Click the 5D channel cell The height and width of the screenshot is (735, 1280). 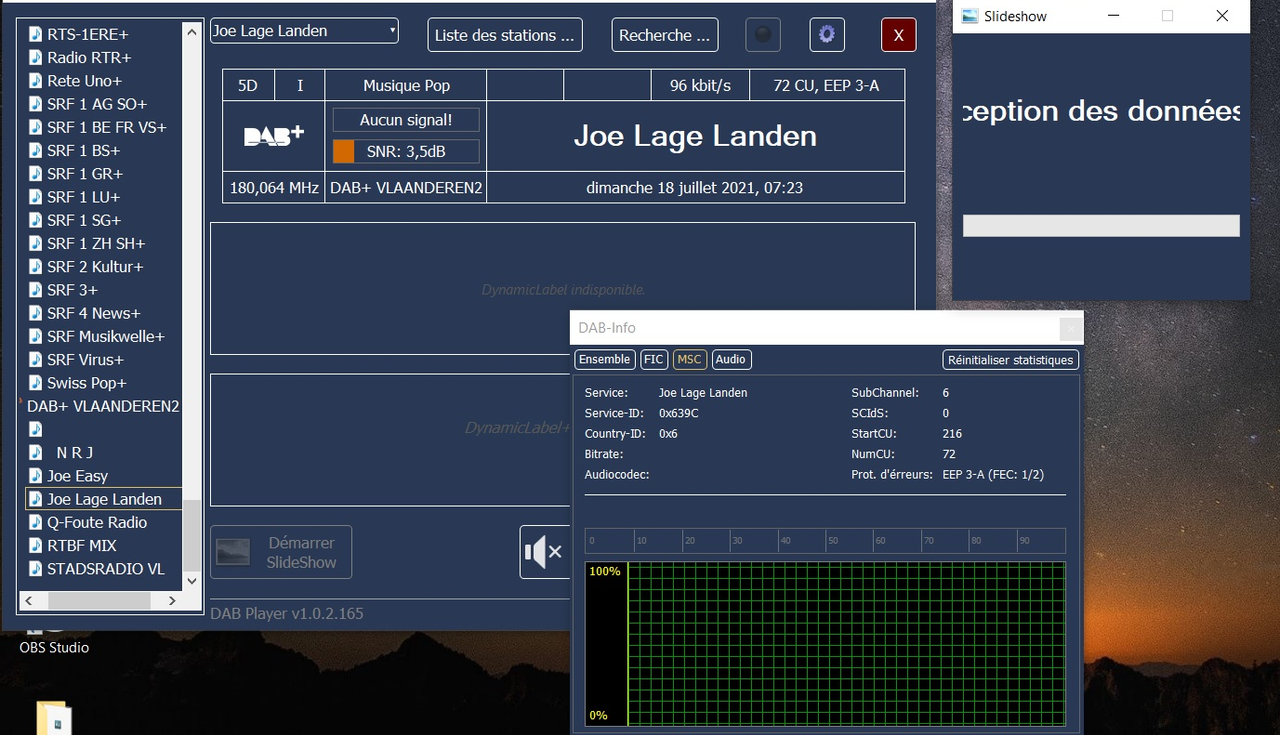coord(248,86)
